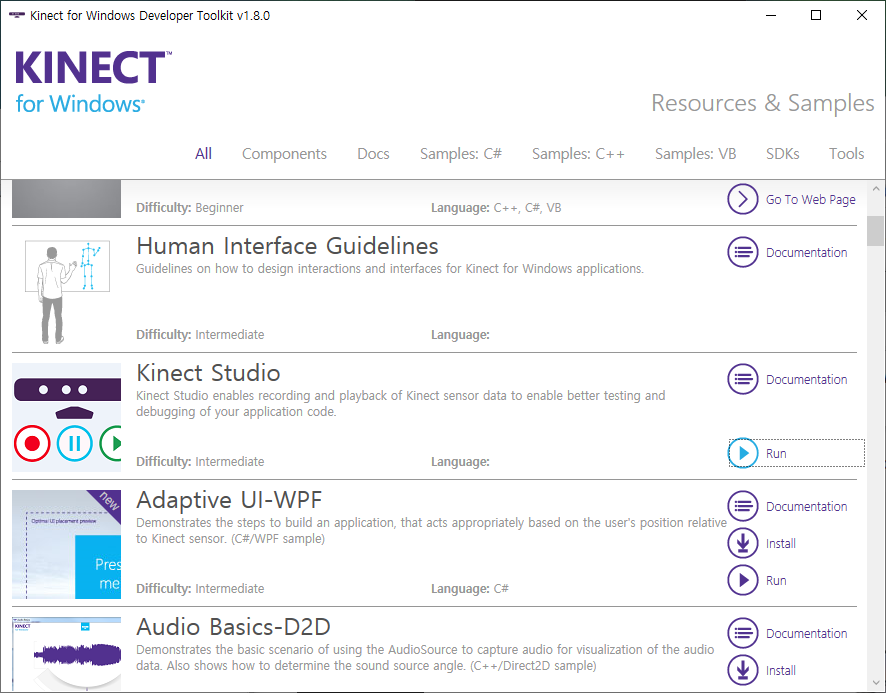The width and height of the screenshot is (886, 693).
Task: Click the Resources & Samples heading
Action: pyautogui.click(x=763, y=103)
